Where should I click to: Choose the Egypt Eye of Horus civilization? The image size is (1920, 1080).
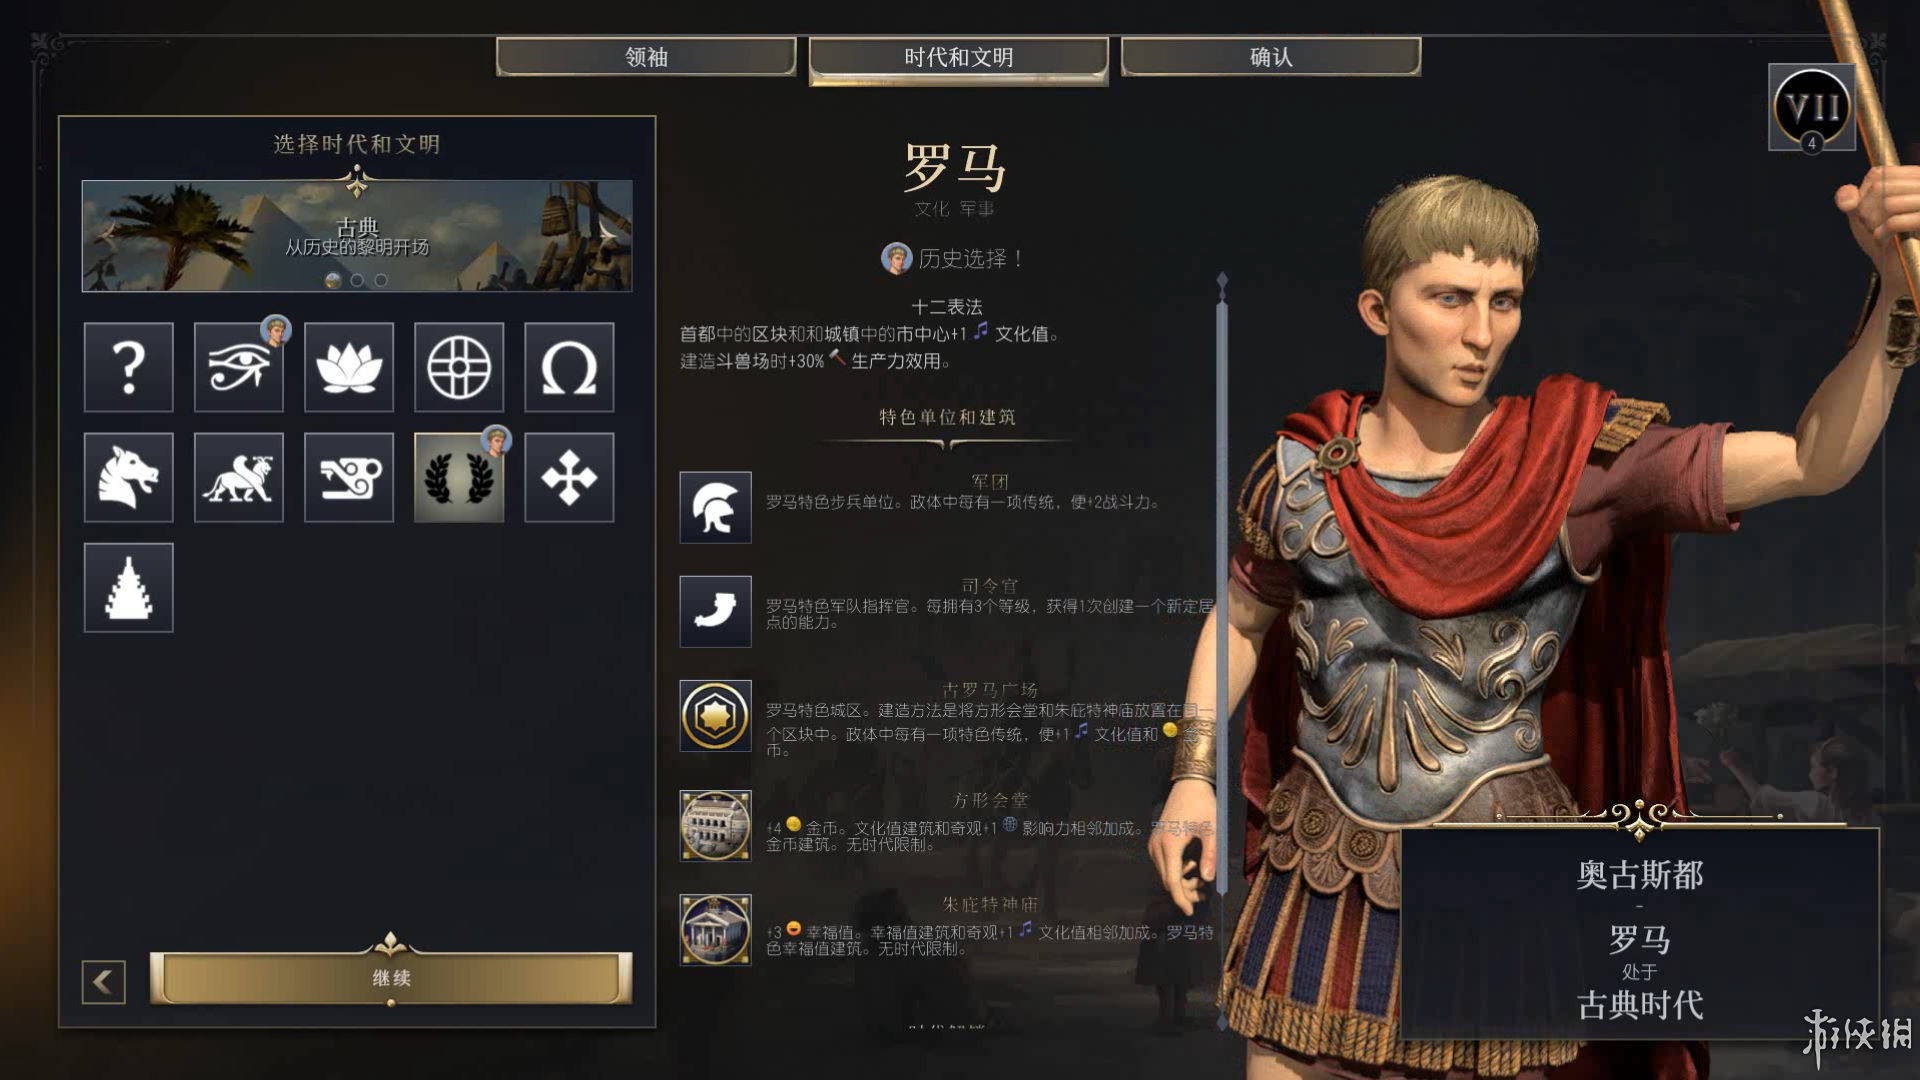coord(238,367)
